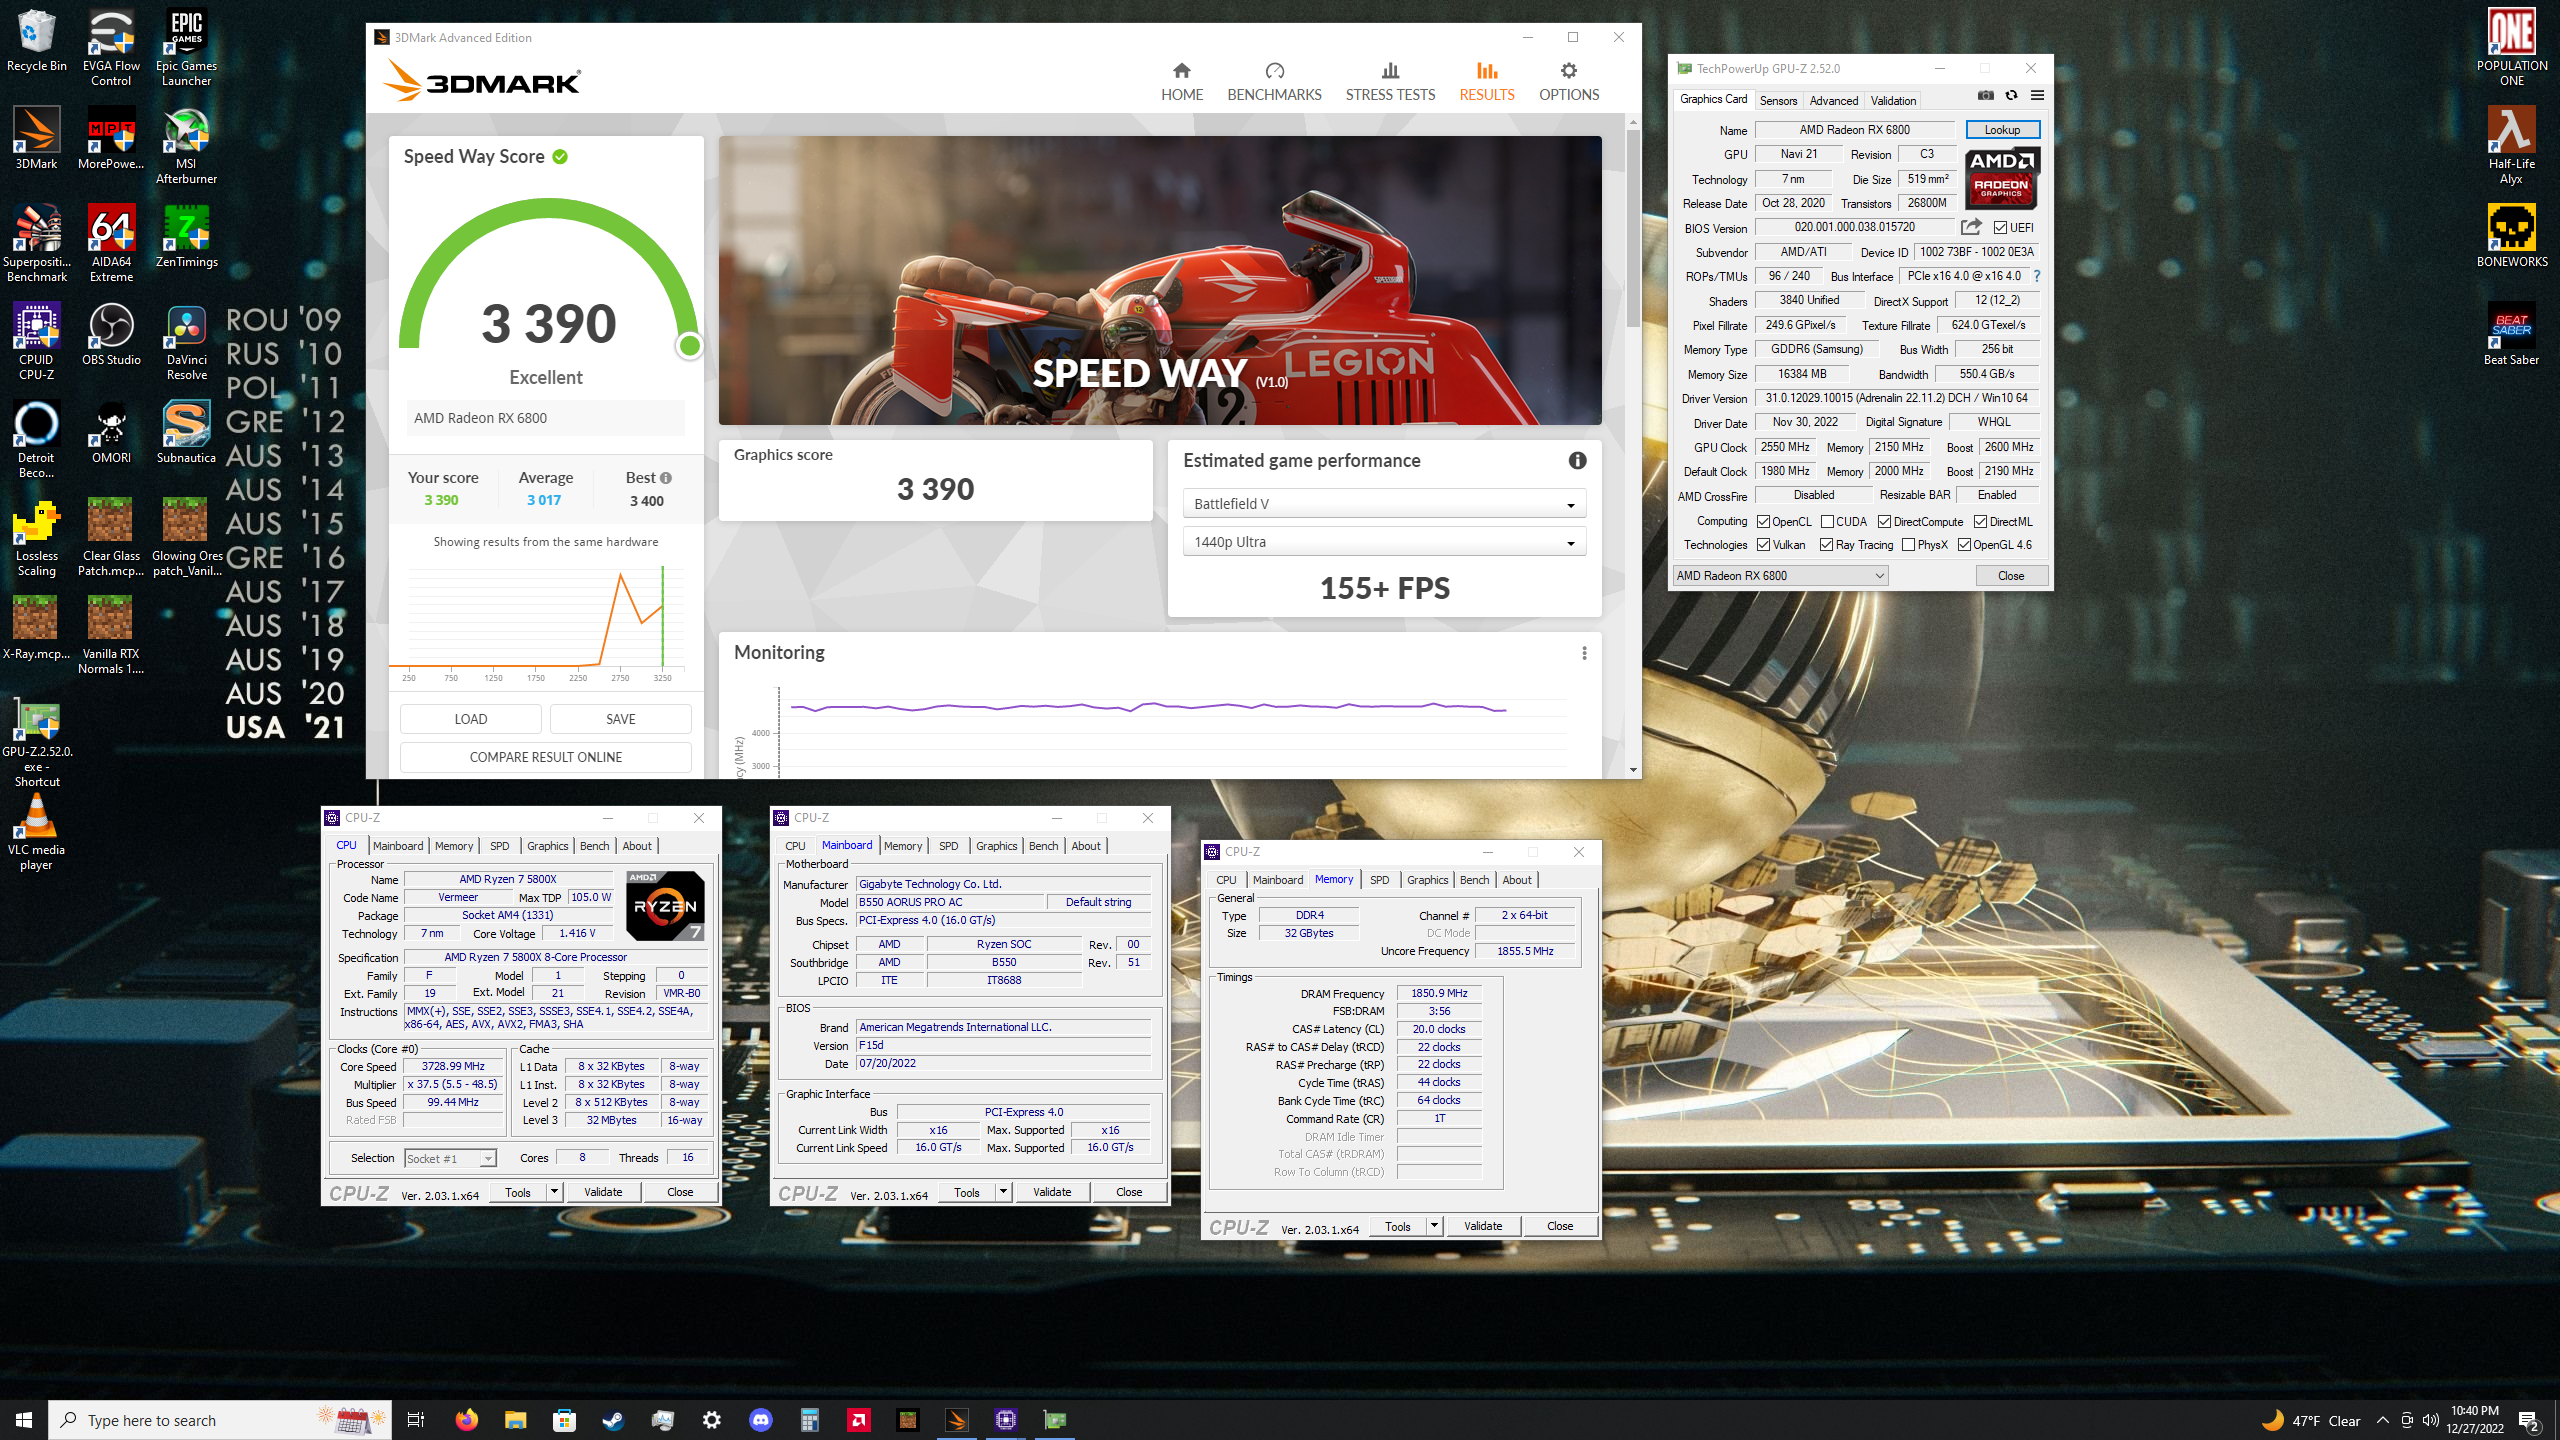Toggle the CUDA checkbox in GPU-Z
2560x1440 pixels.
[x=1827, y=522]
